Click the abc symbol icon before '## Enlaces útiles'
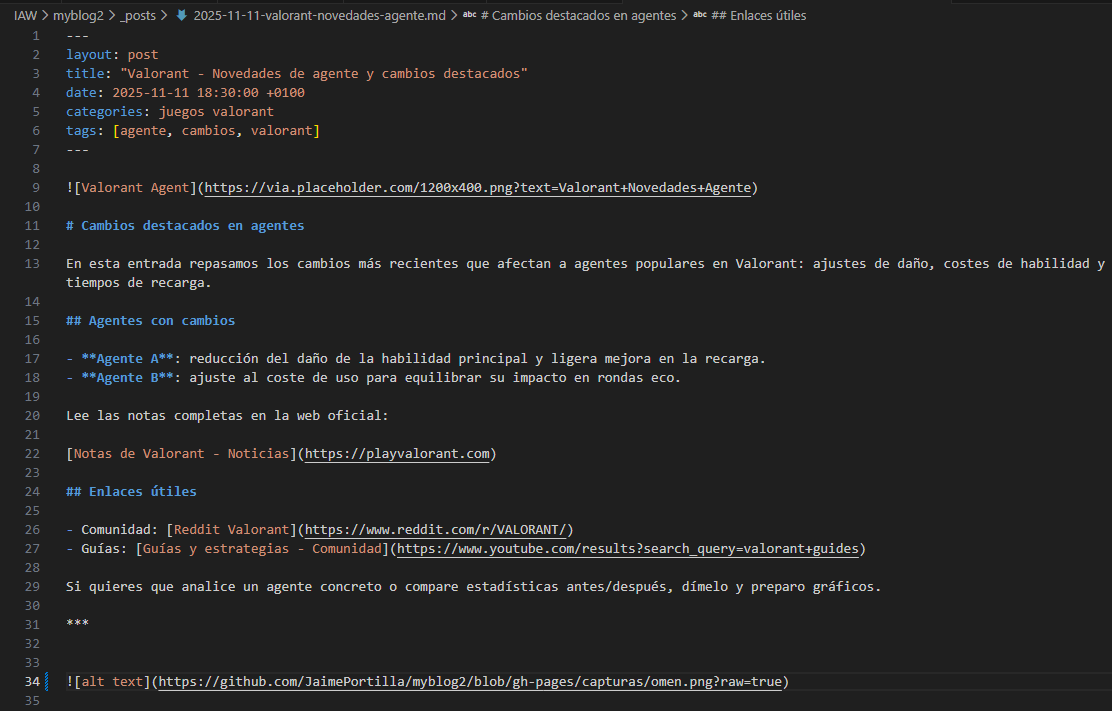This screenshot has width=1112, height=711. [x=700, y=15]
